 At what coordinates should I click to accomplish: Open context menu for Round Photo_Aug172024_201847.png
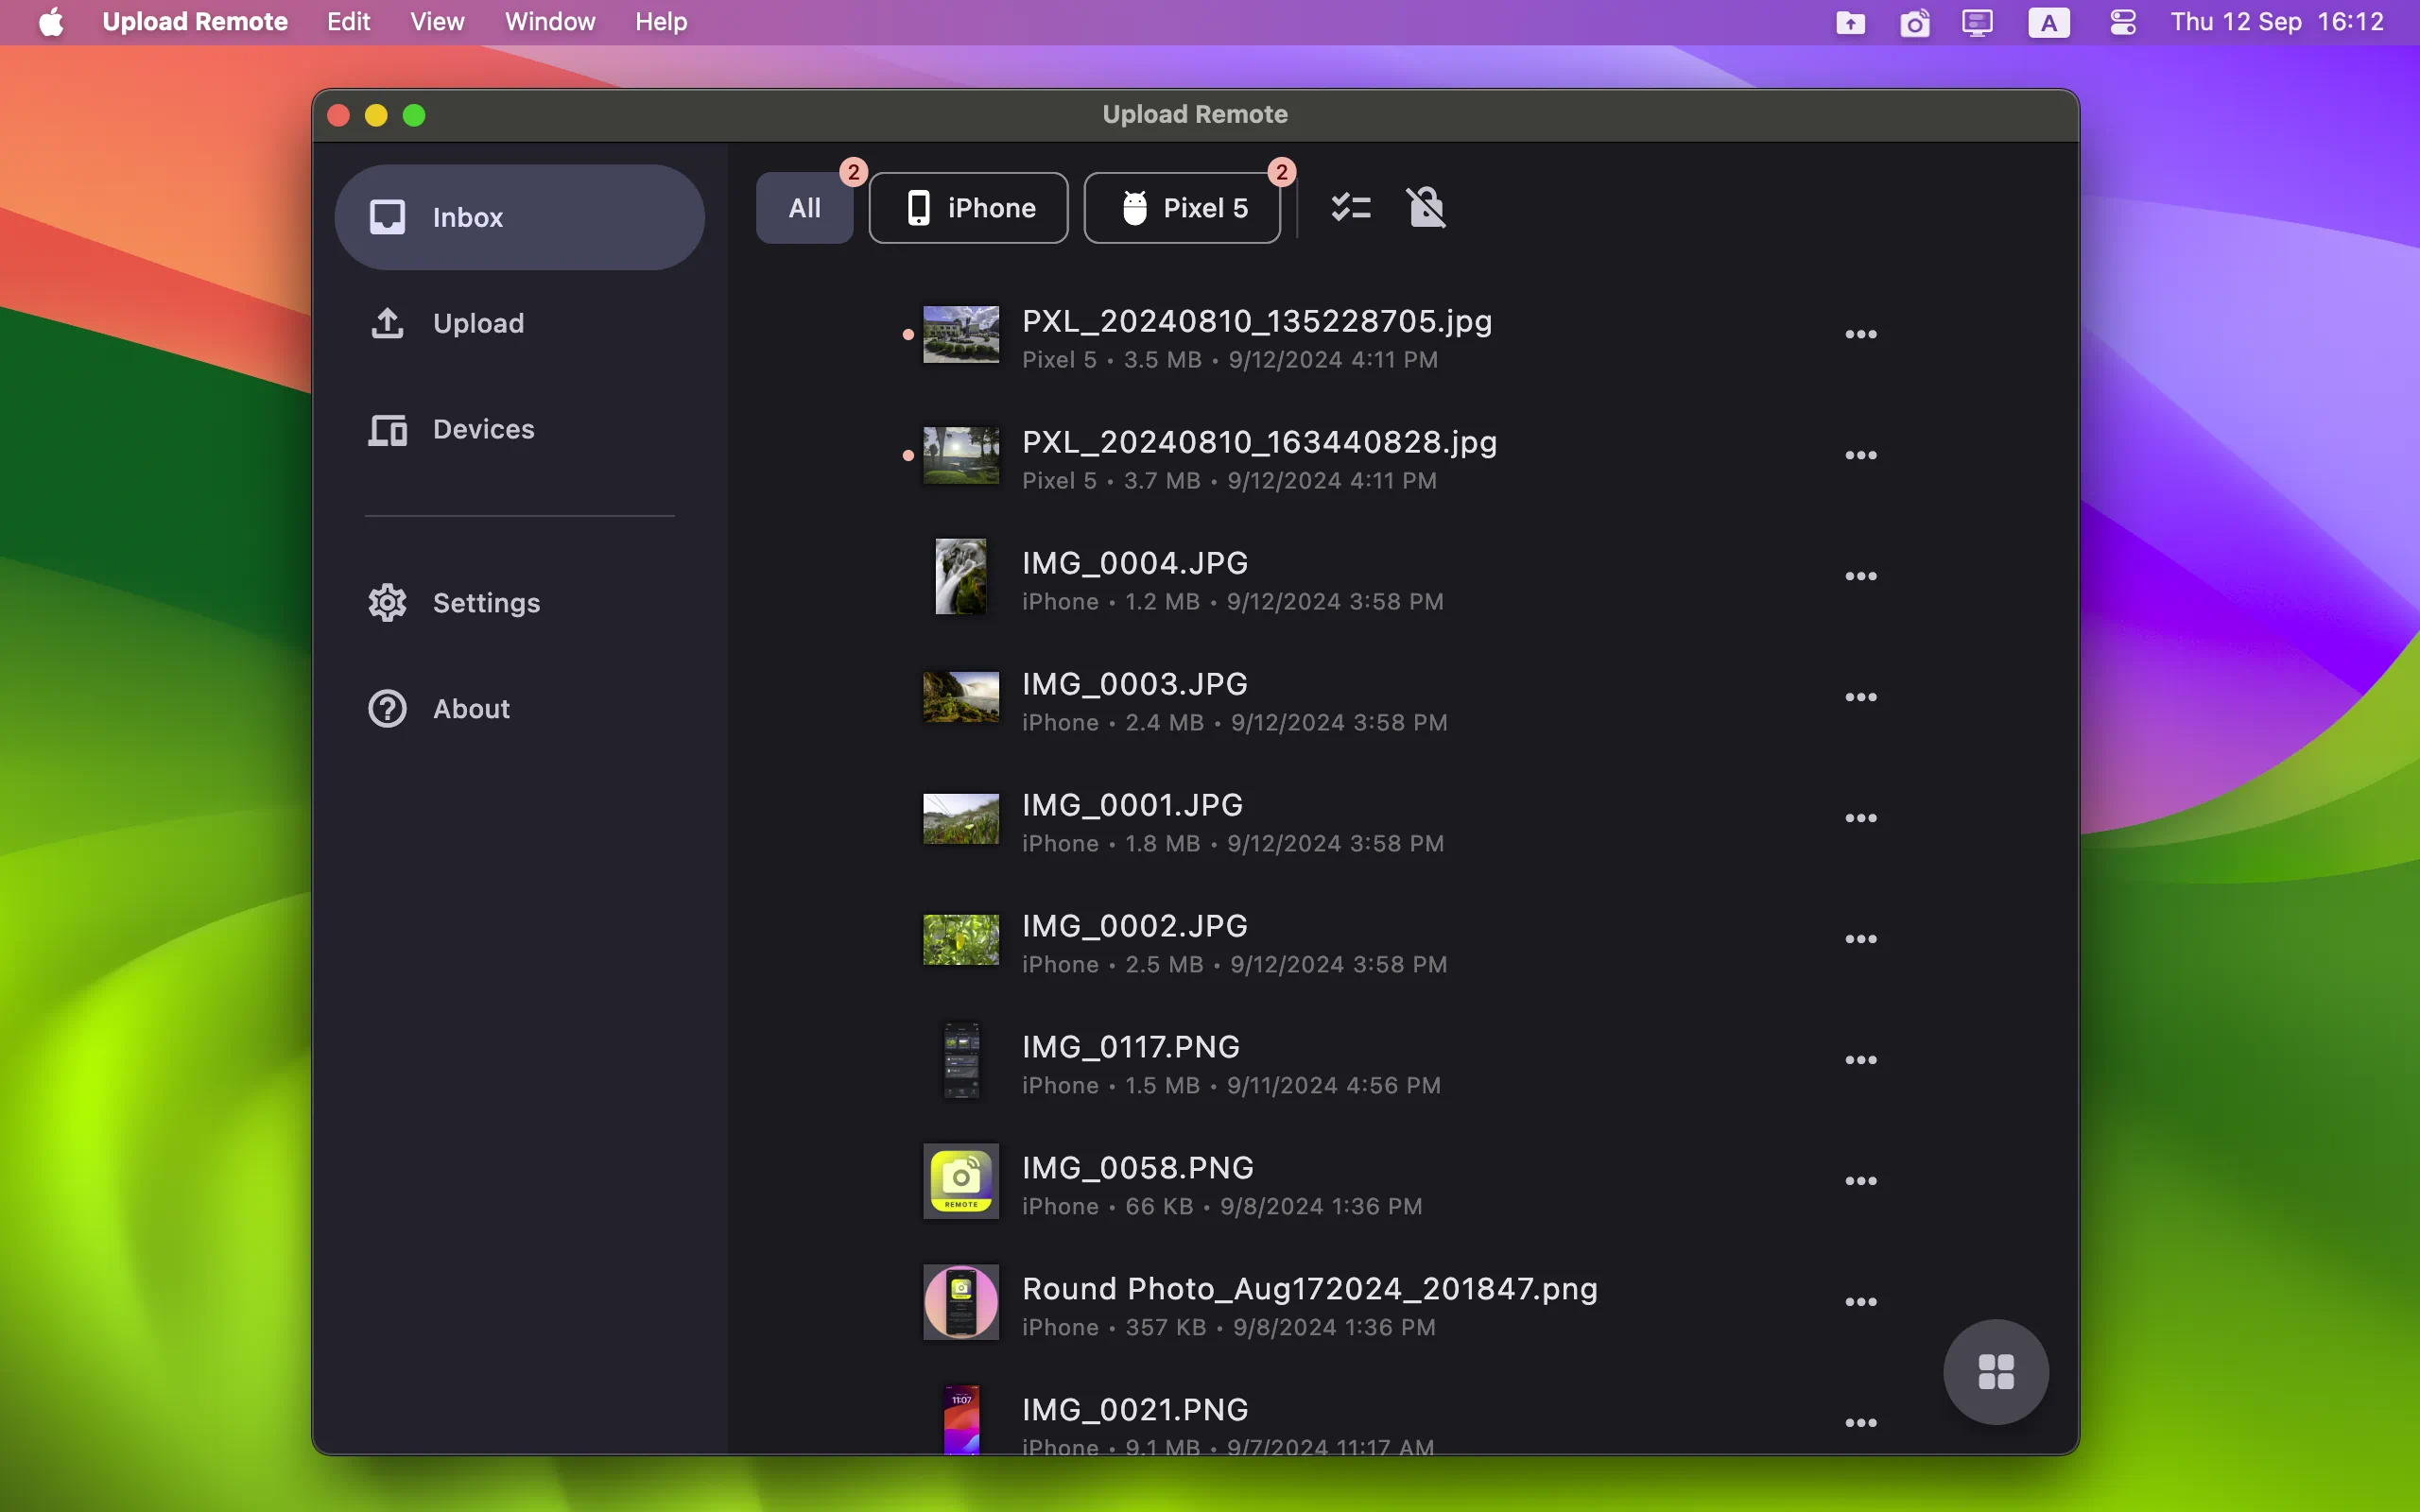coord(1860,1301)
